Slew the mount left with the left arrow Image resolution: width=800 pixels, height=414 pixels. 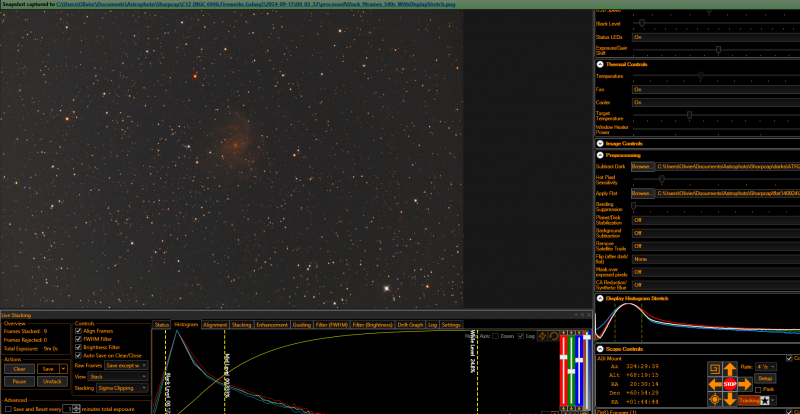coord(714,384)
